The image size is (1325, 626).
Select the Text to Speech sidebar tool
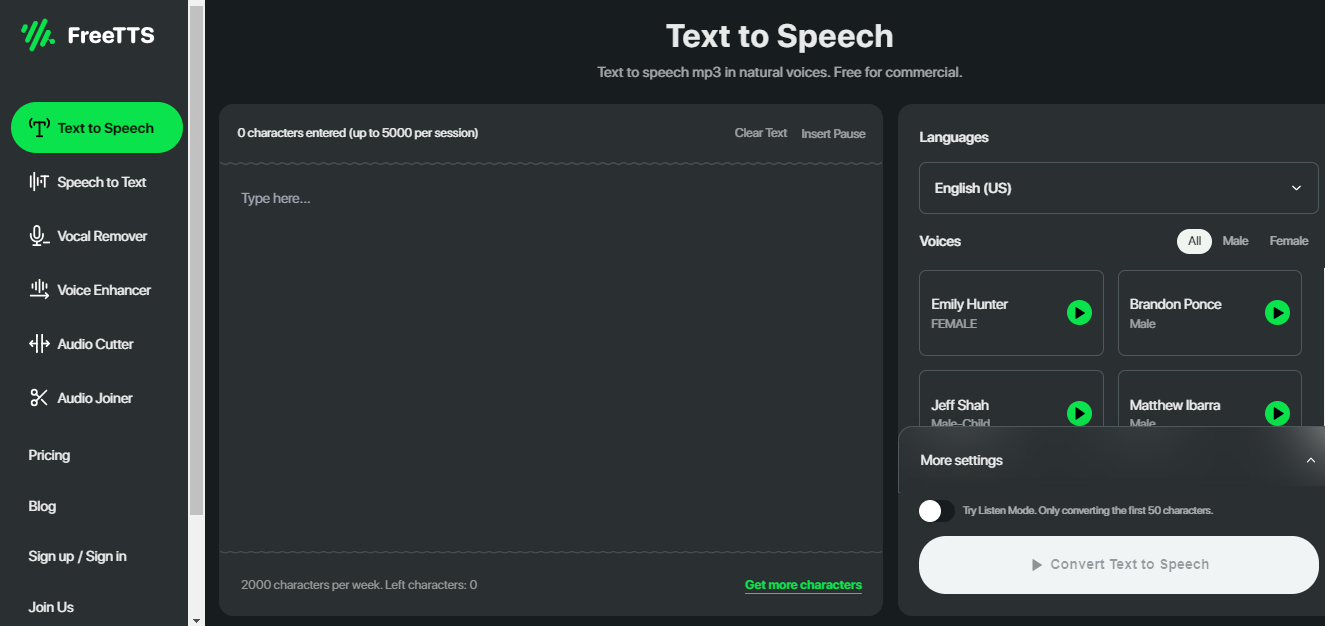pos(96,127)
